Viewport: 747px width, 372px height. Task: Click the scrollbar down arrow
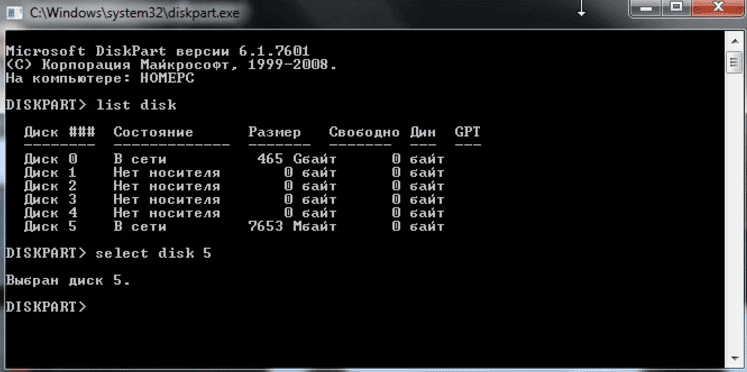tap(734, 358)
